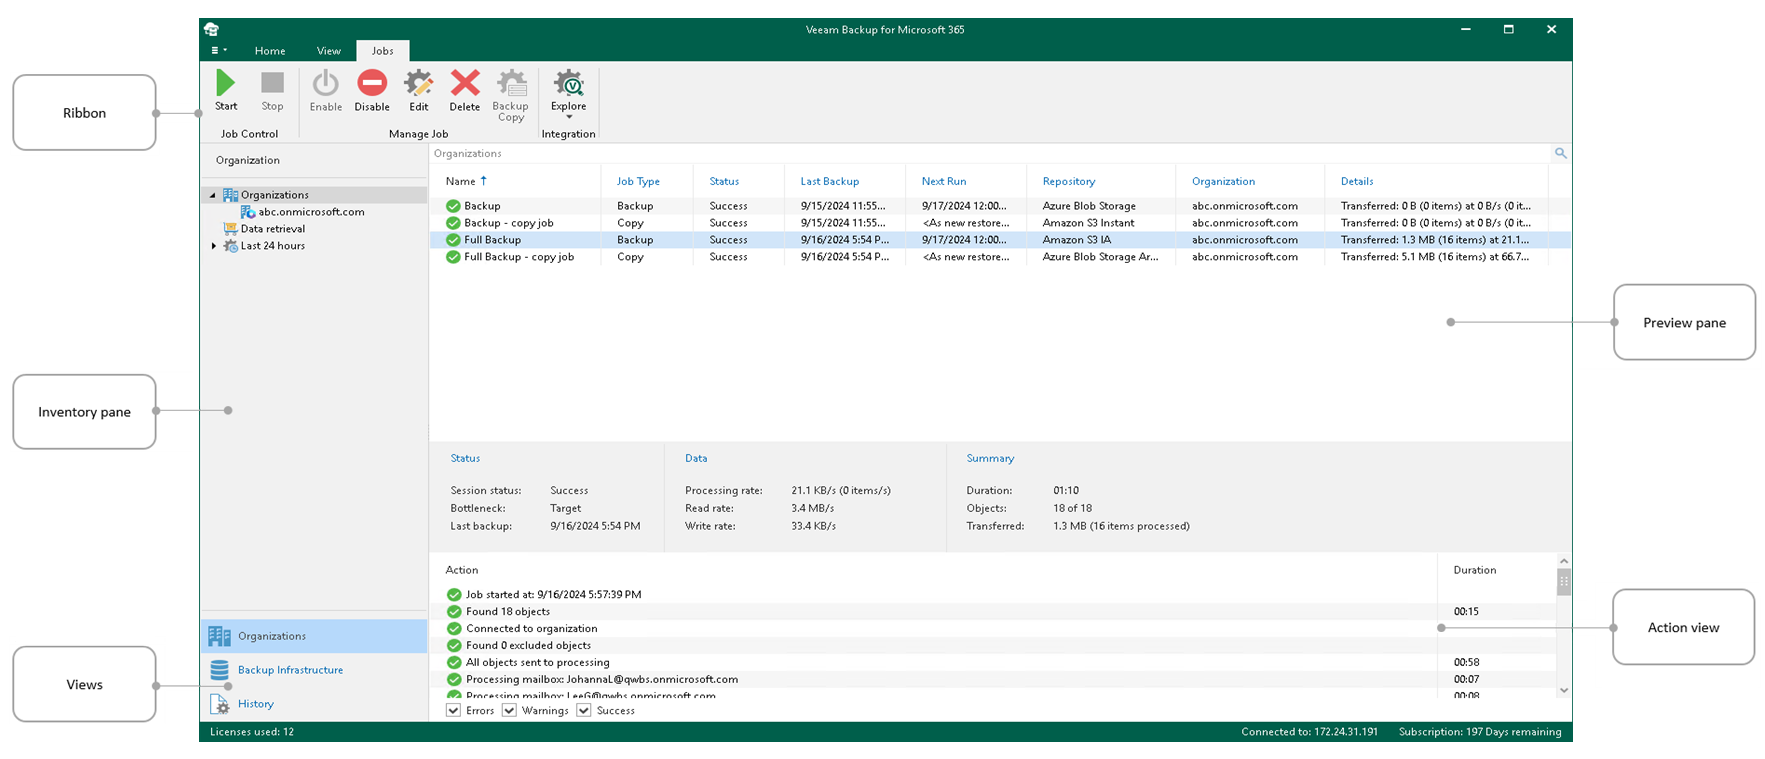Click Licenses used: 12 status text
Screen dimensions: 1765x759
(x=252, y=732)
